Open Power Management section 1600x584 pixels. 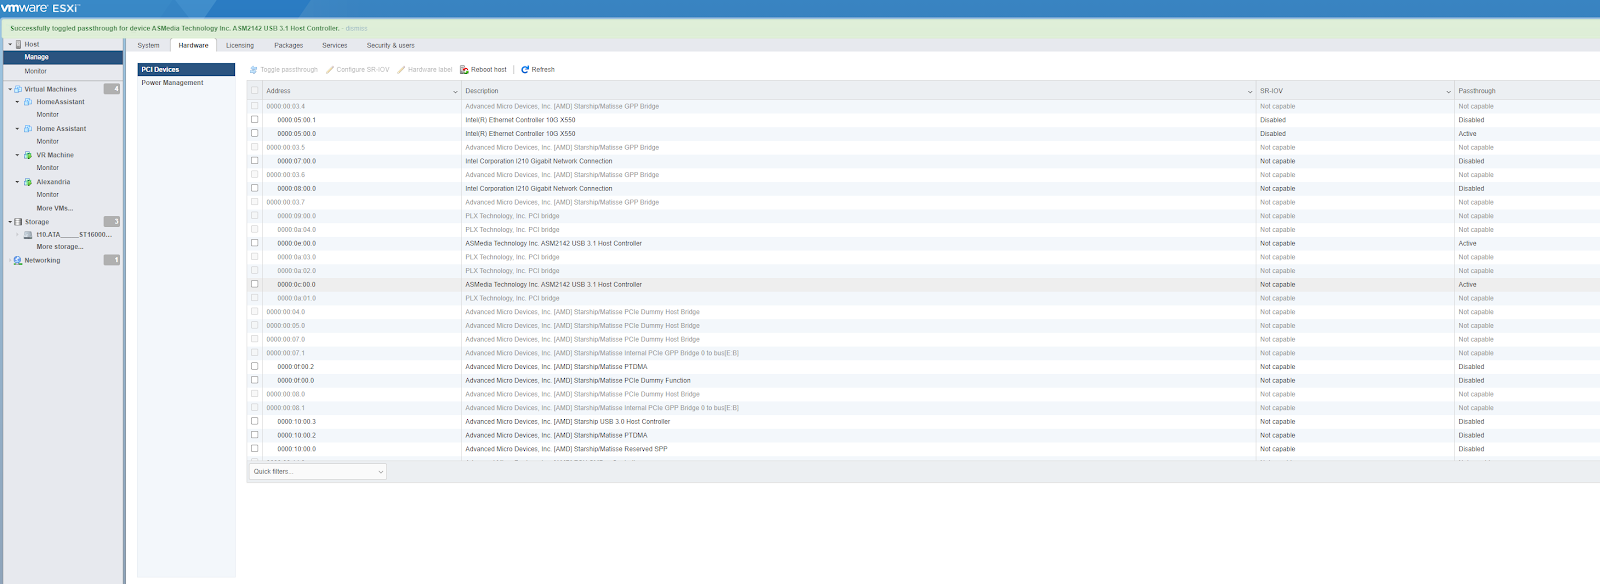172,83
